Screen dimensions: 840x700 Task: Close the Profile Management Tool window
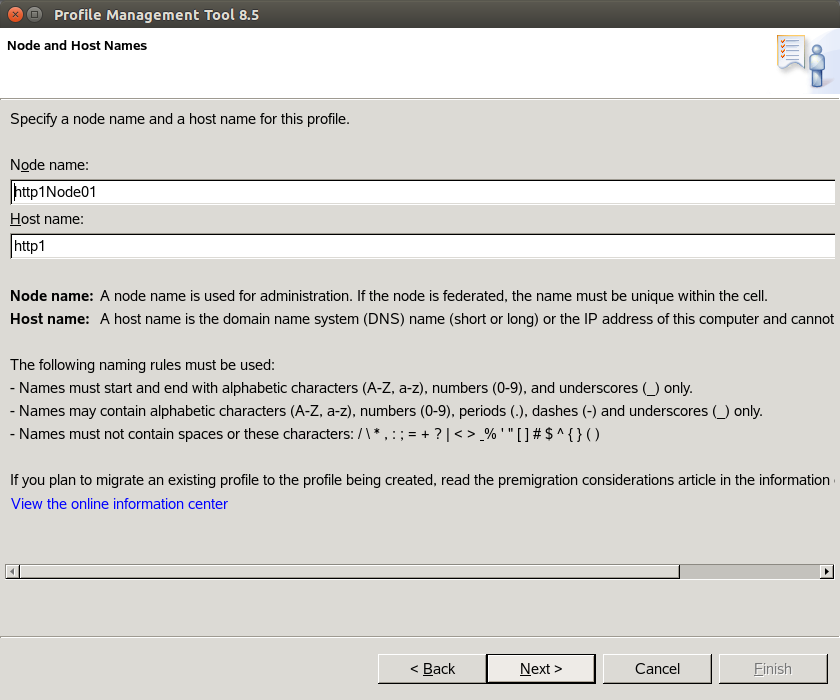[16, 14]
